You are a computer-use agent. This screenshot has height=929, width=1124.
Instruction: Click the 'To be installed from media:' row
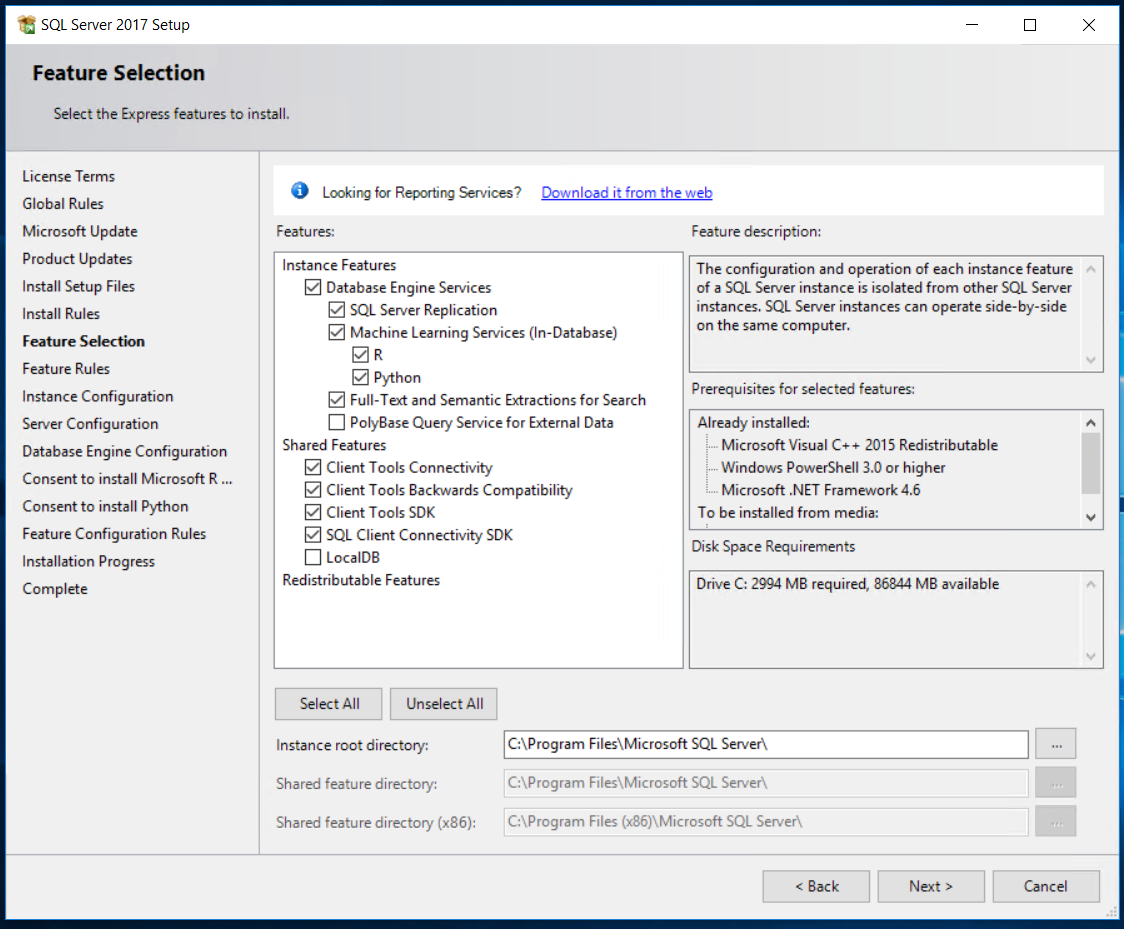[x=788, y=513]
